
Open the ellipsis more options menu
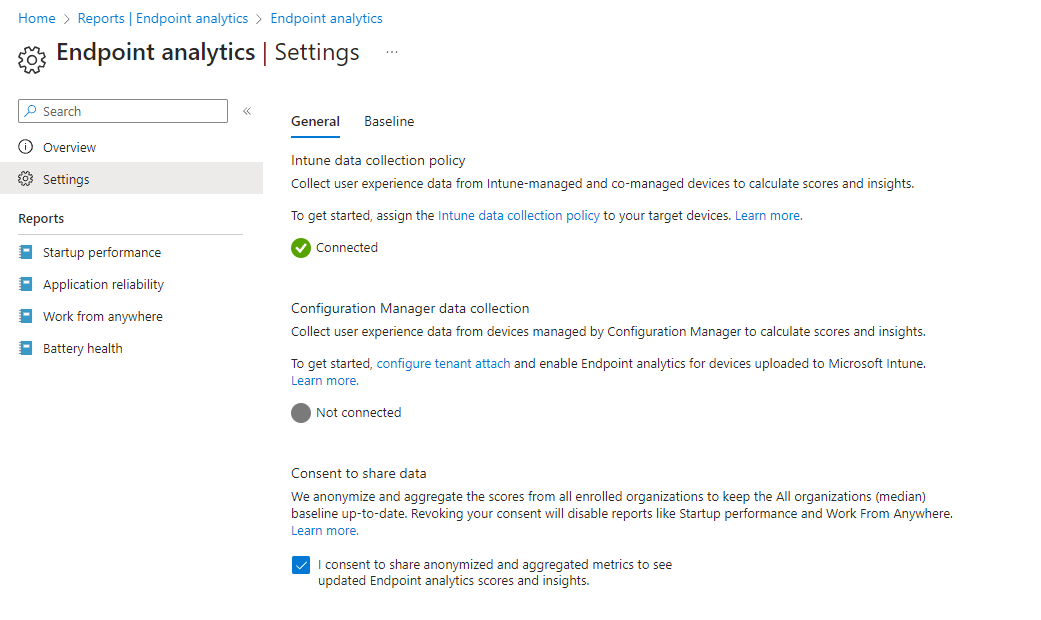(x=392, y=52)
